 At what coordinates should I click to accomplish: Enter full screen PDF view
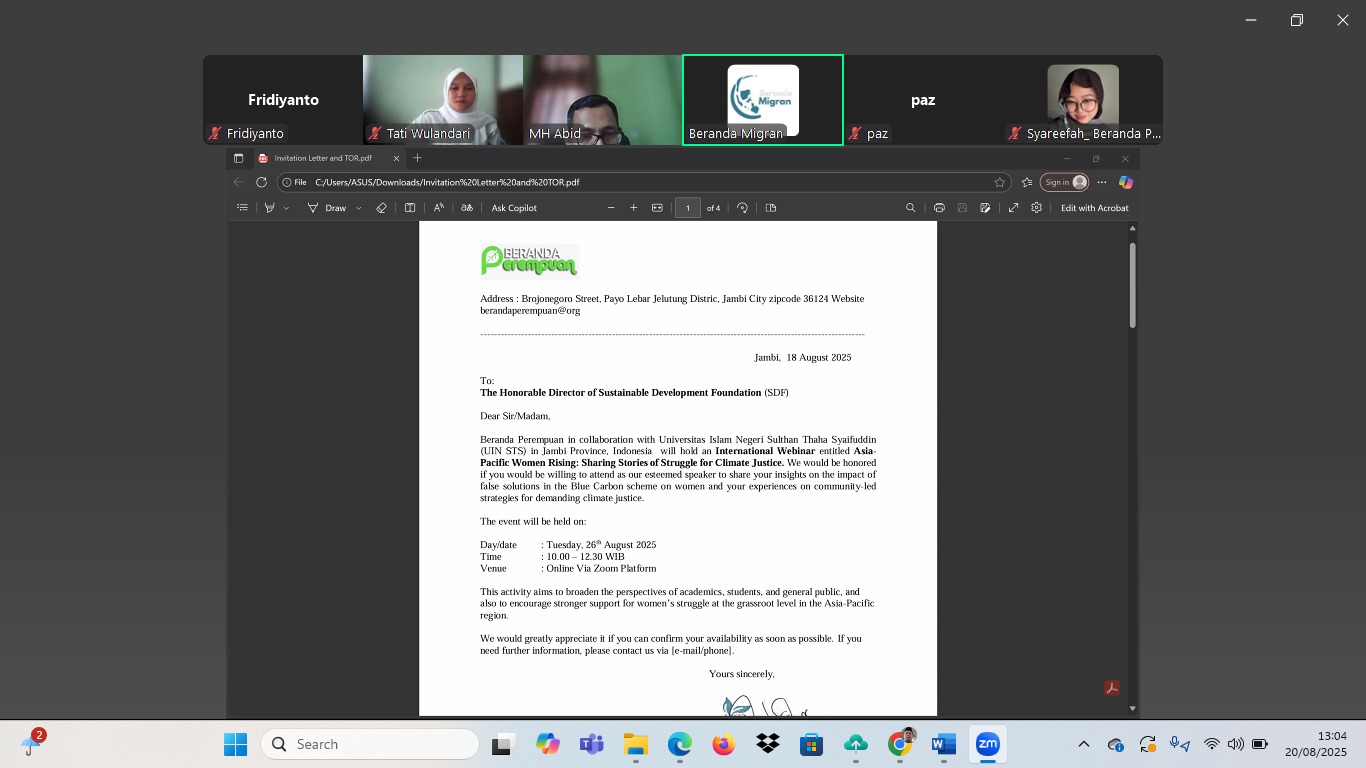pyautogui.click(x=1013, y=208)
